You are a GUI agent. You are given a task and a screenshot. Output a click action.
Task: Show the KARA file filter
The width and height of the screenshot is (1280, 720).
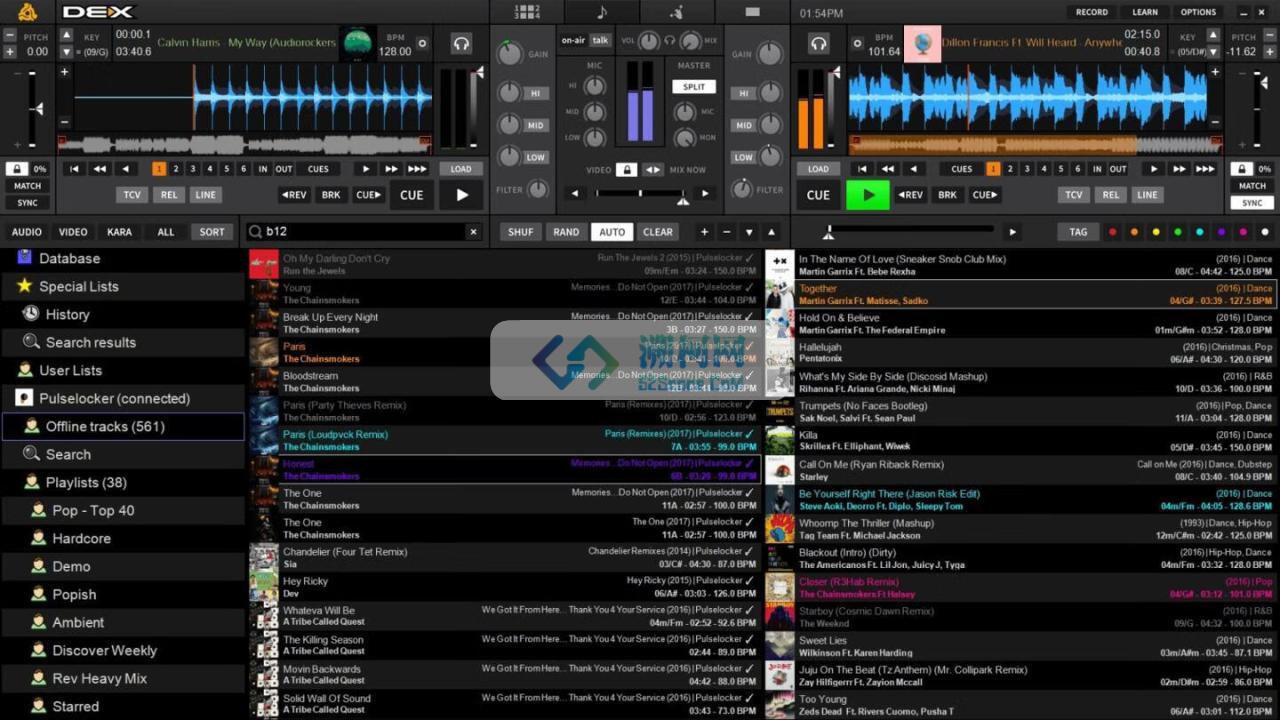119,232
